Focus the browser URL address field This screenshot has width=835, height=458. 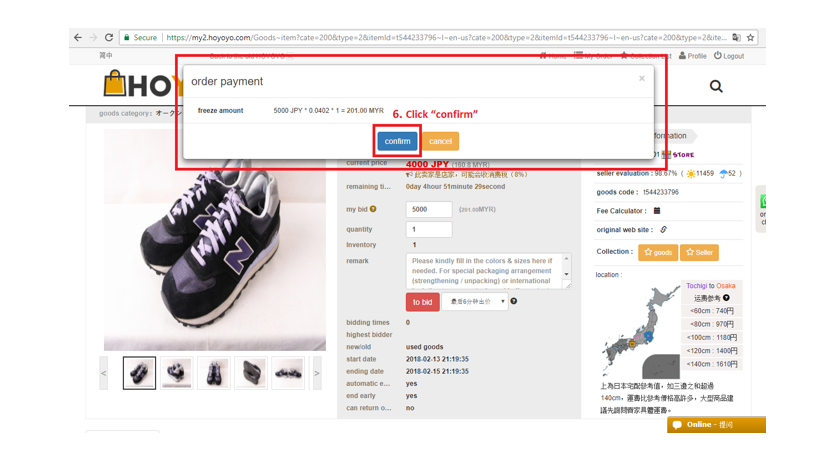[446, 37]
